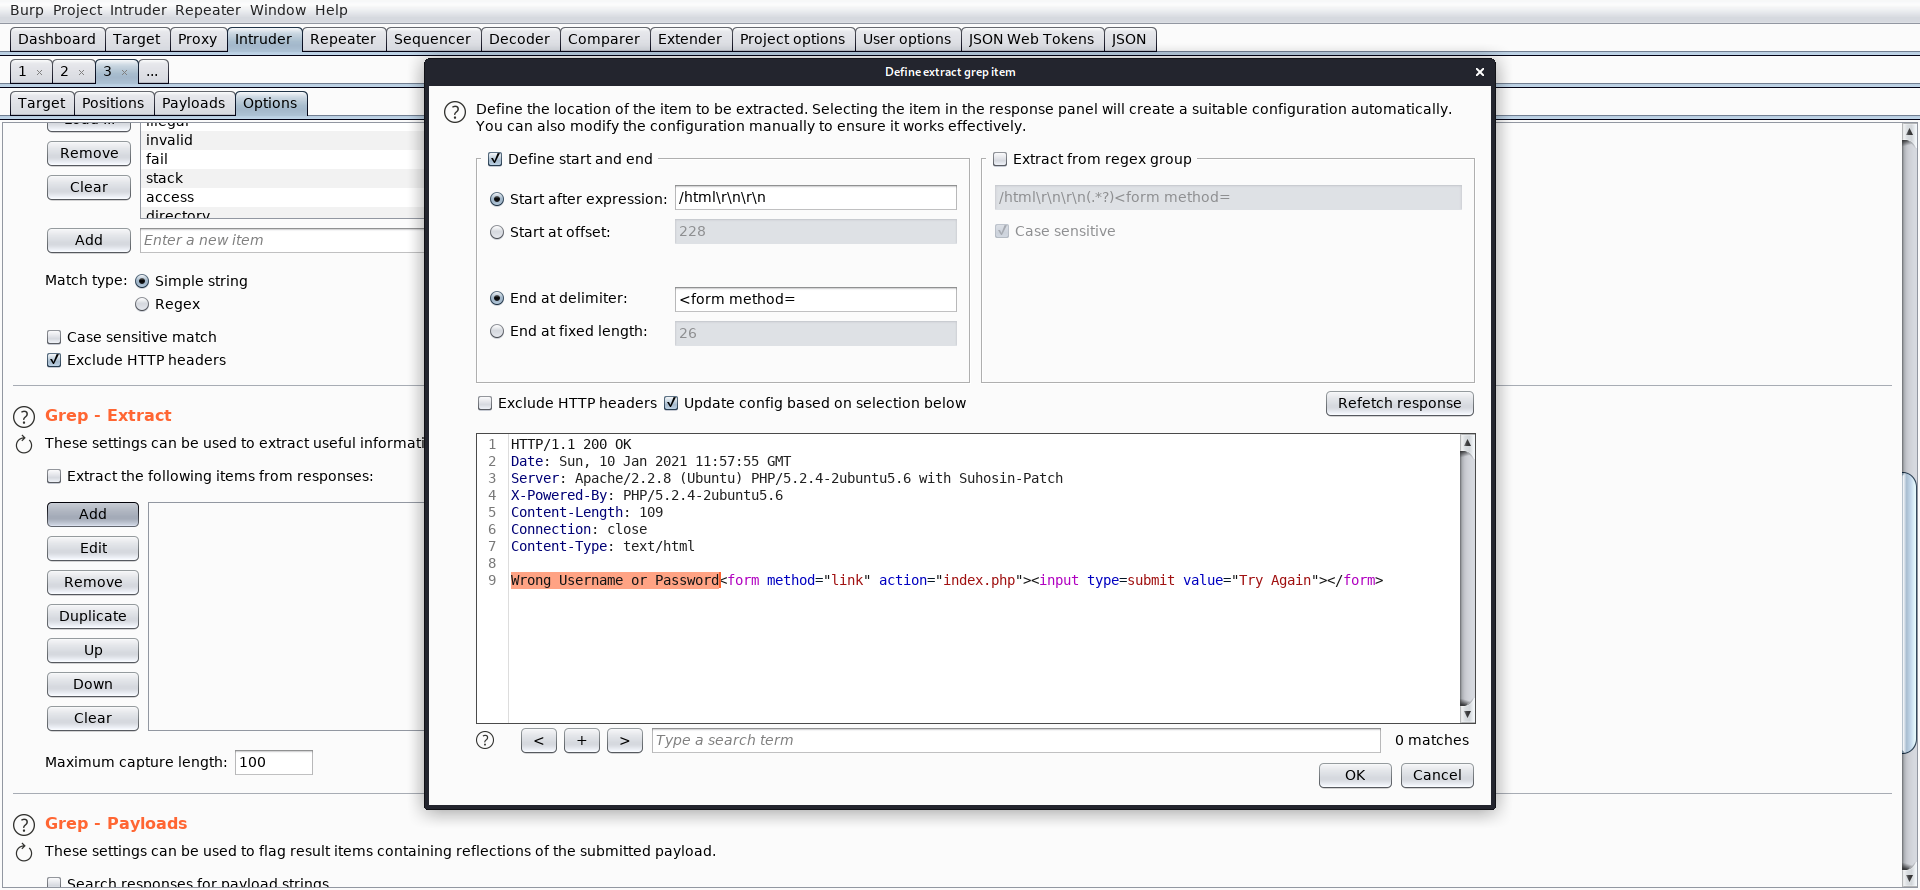Click previous match arrow button
The height and width of the screenshot is (890, 1920).
click(x=539, y=741)
